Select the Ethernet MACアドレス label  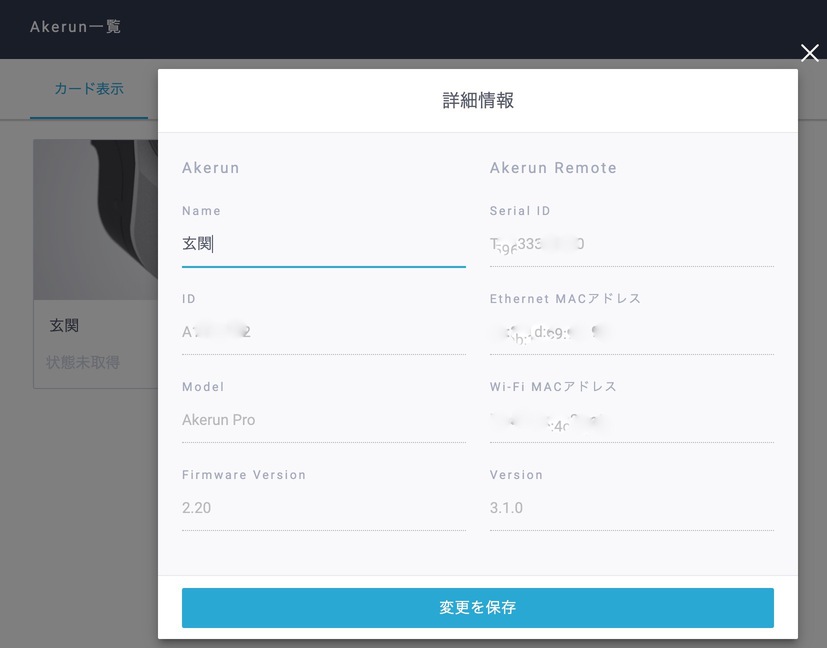tap(565, 298)
